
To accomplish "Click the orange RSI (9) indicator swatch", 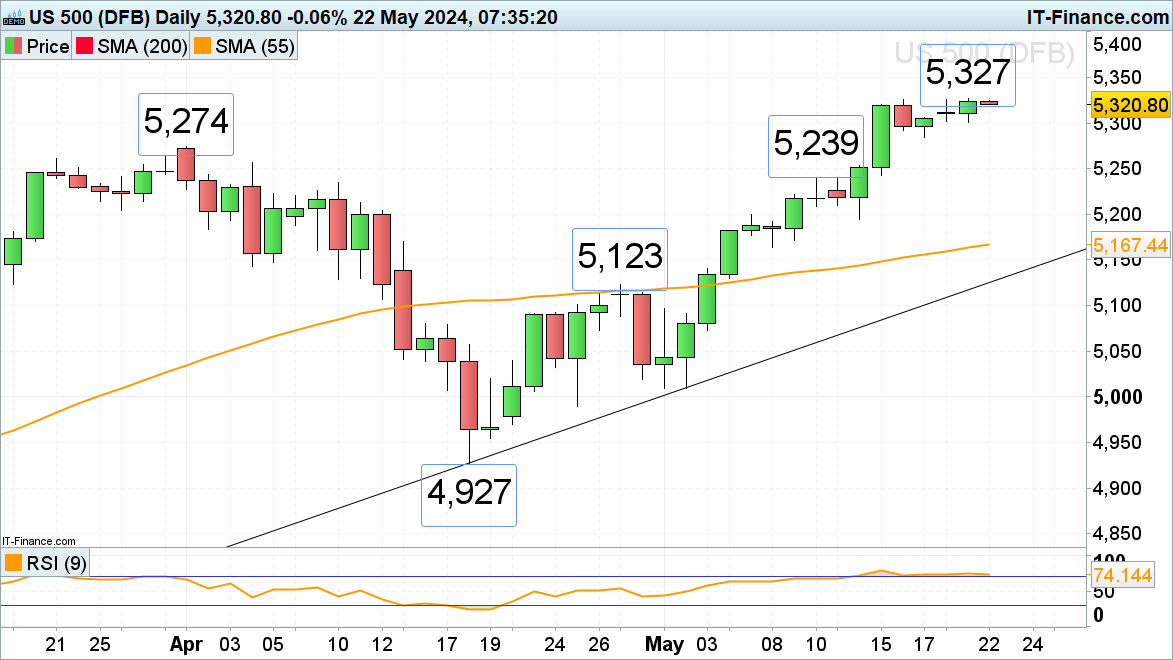I will tap(14, 563).
